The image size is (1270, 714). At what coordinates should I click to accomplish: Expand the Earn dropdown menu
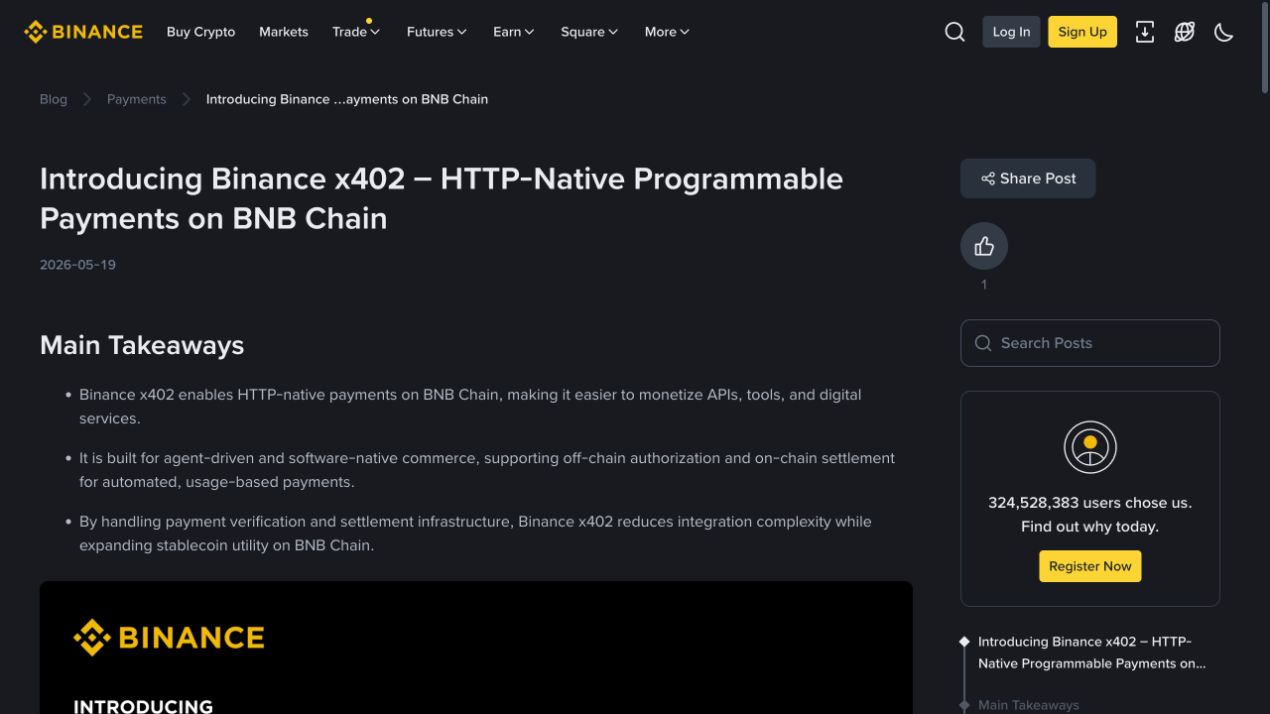coord(514,32)
